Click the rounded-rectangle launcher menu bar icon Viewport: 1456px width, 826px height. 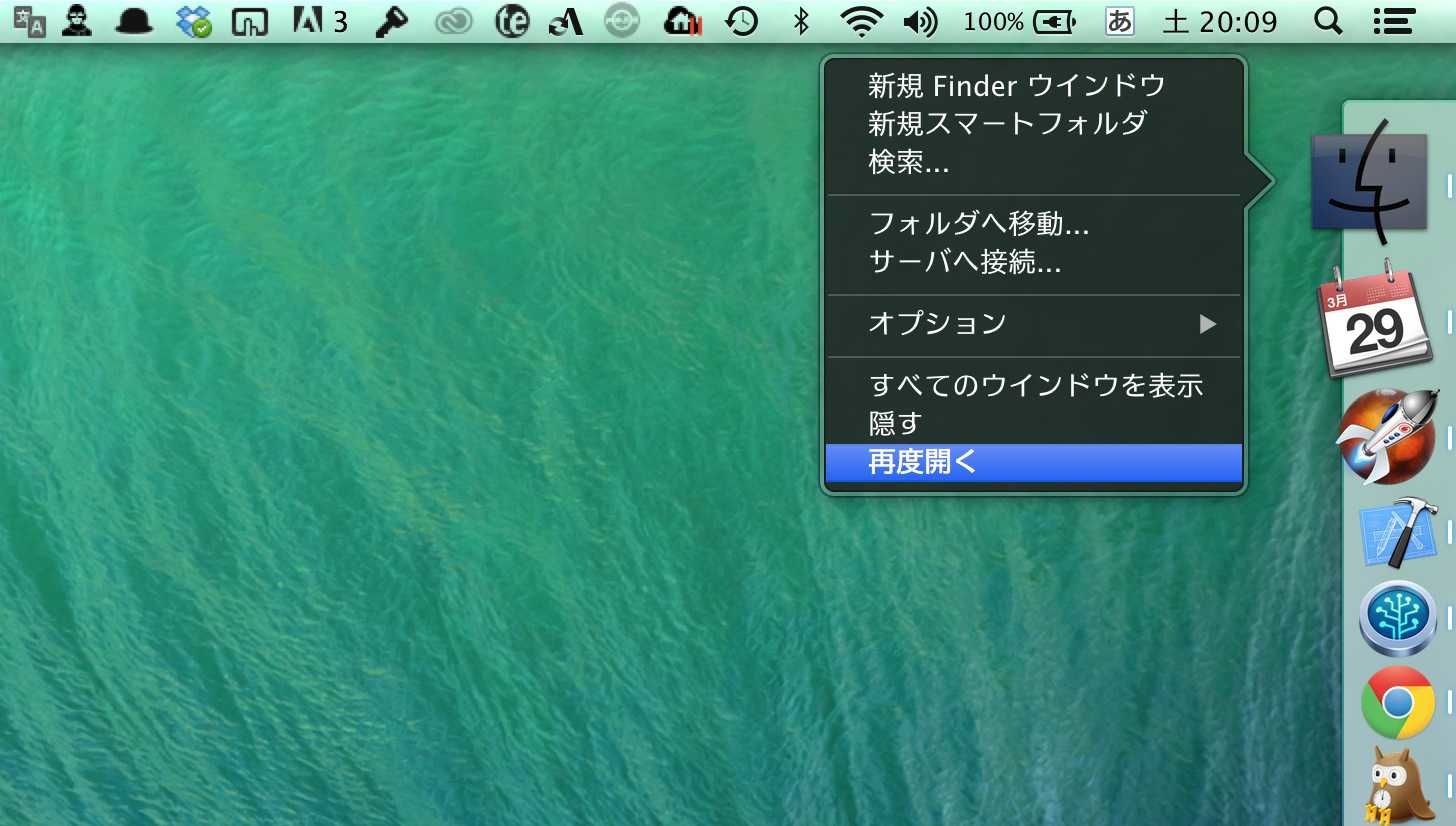[x=249, y=22]
